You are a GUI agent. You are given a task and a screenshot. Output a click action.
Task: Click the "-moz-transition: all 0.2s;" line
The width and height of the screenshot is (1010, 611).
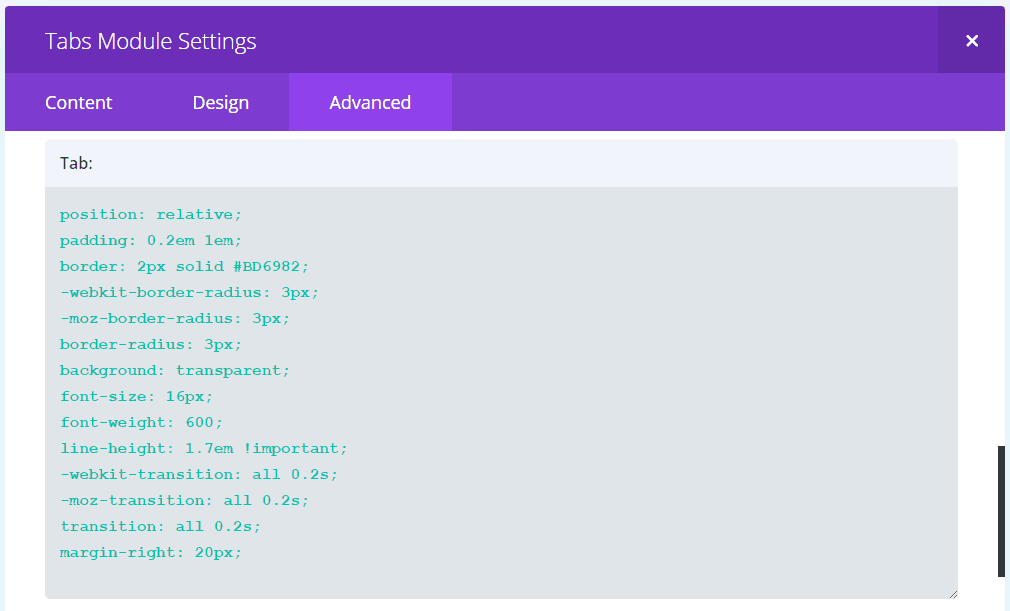coord(185,500)
